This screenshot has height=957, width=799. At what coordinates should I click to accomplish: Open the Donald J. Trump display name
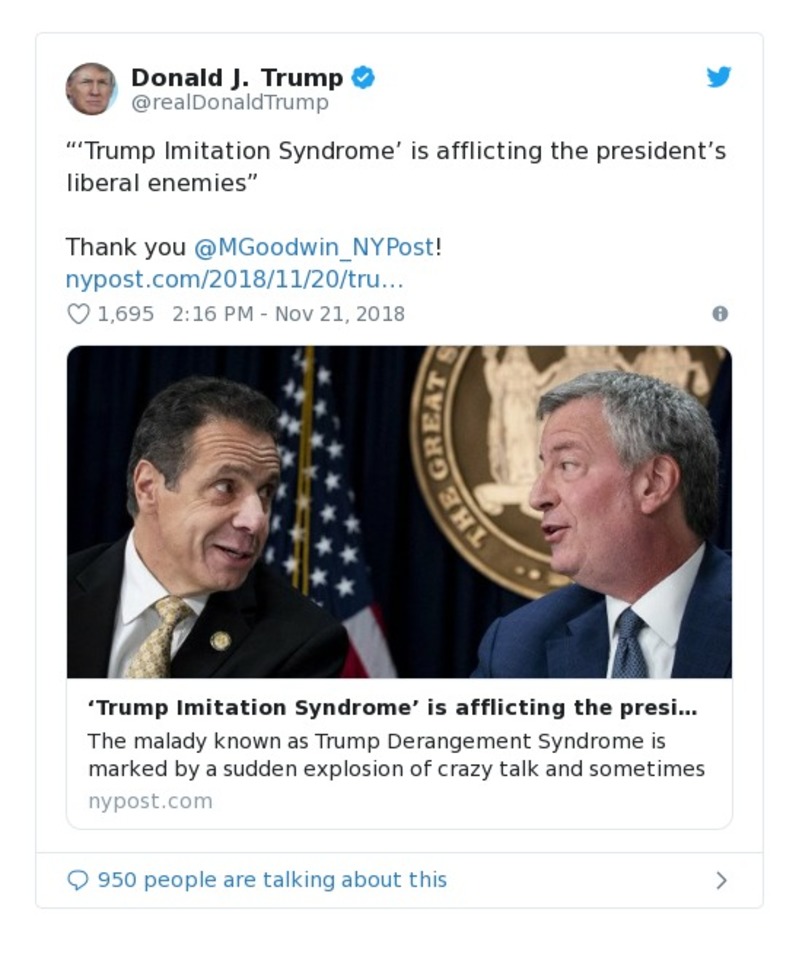240,76
